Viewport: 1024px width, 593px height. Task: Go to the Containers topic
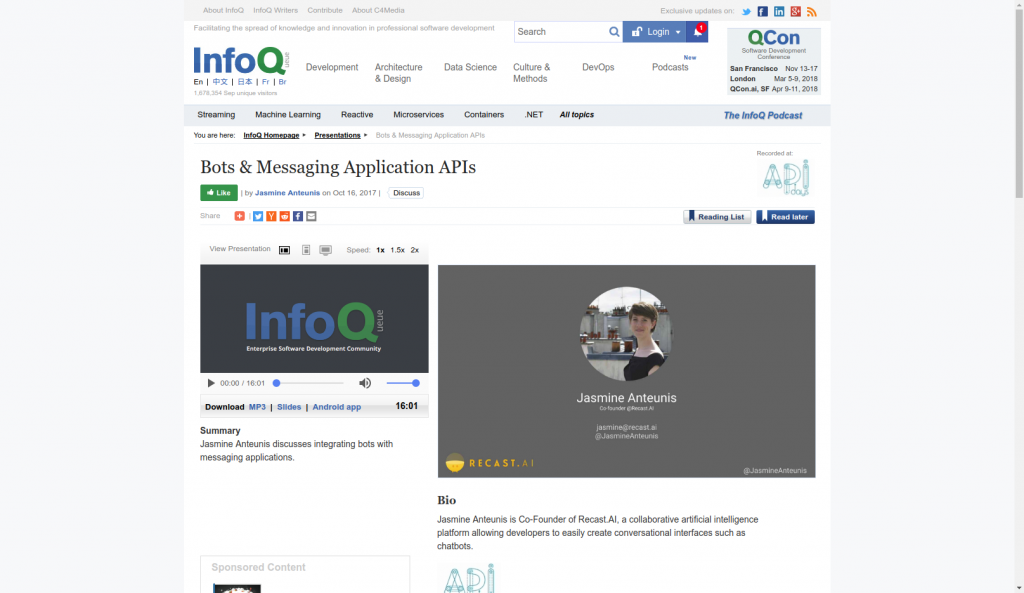coord(484,115)
